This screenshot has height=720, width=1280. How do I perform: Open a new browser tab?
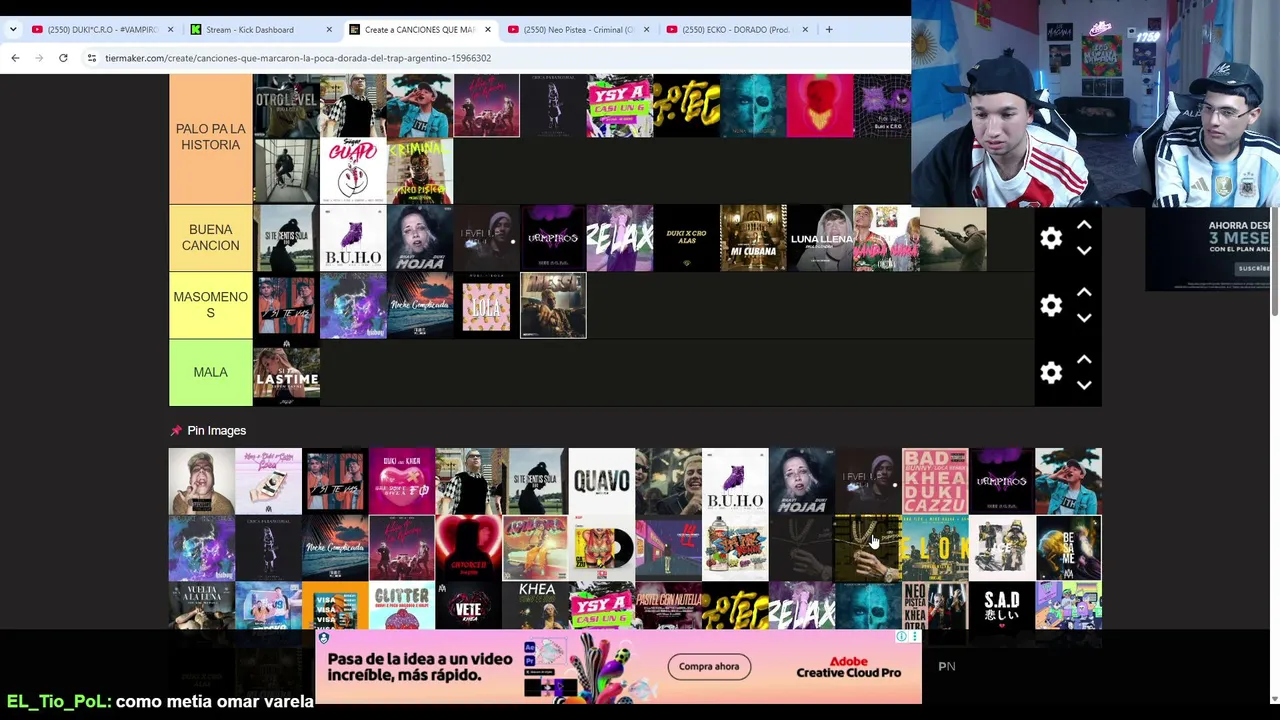(829, 29)
